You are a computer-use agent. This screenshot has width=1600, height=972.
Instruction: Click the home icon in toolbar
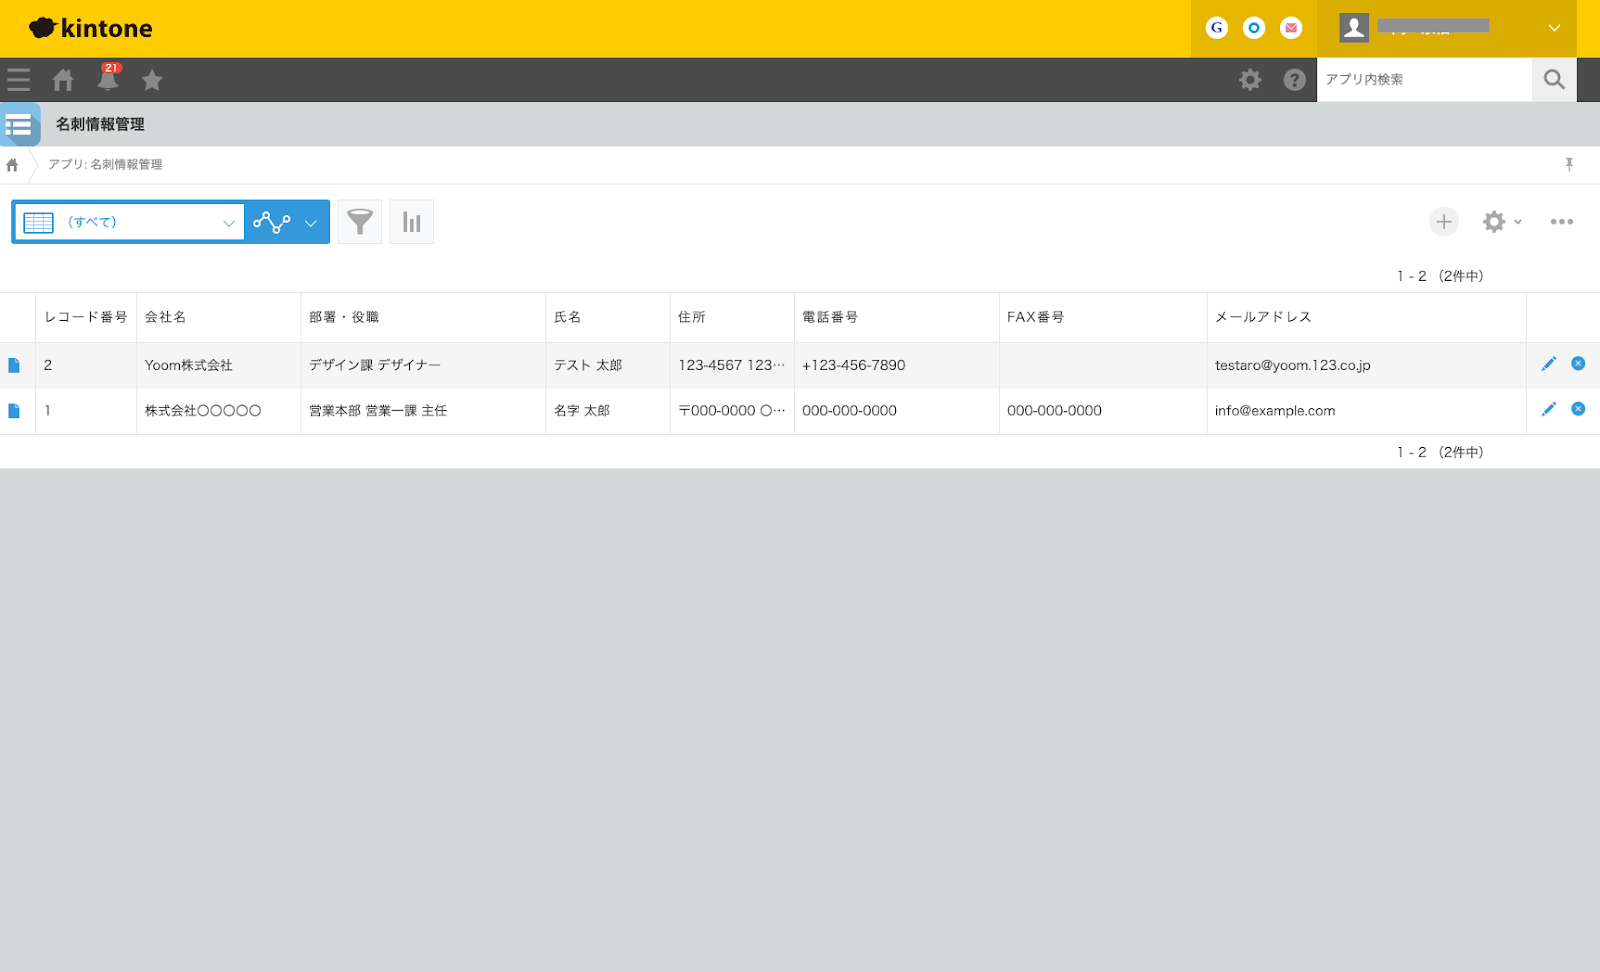point(63,80)
